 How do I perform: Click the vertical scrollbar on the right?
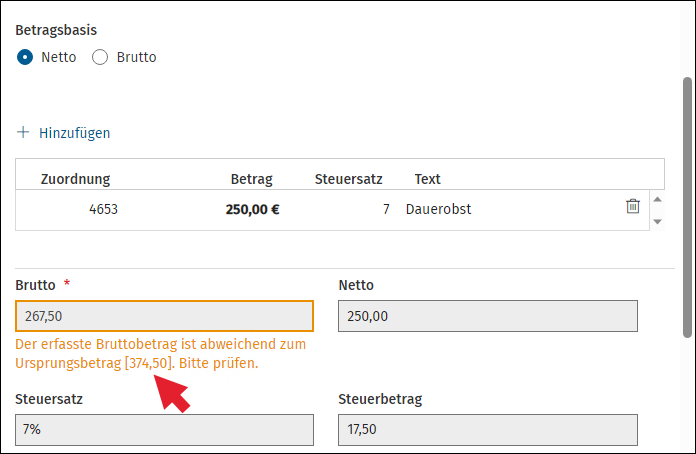[687, 207]
